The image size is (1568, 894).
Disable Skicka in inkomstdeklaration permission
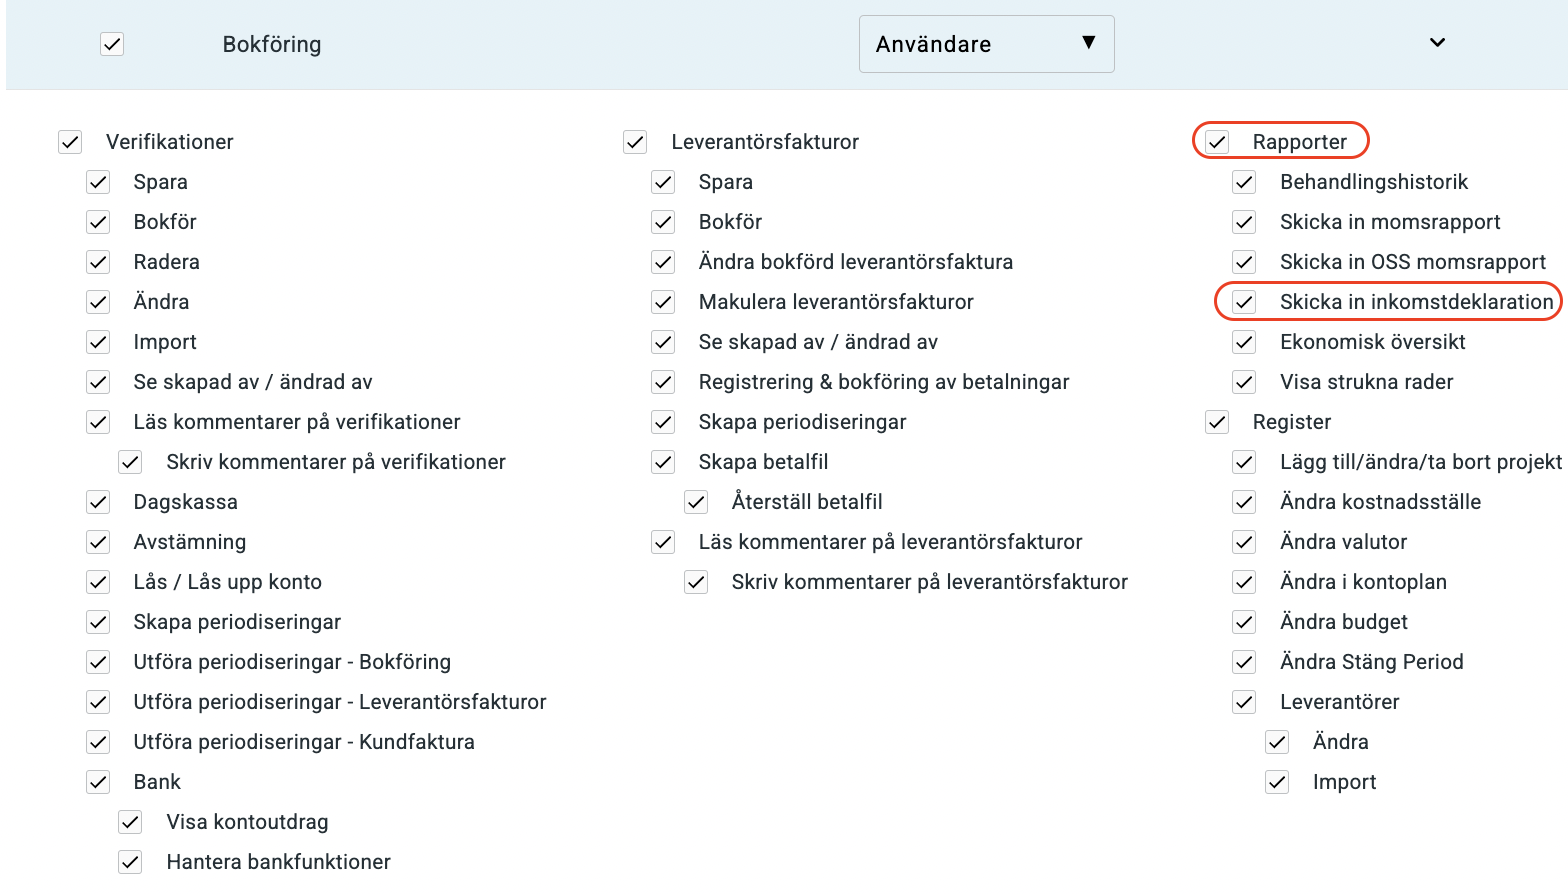(x=1244, y=301)
